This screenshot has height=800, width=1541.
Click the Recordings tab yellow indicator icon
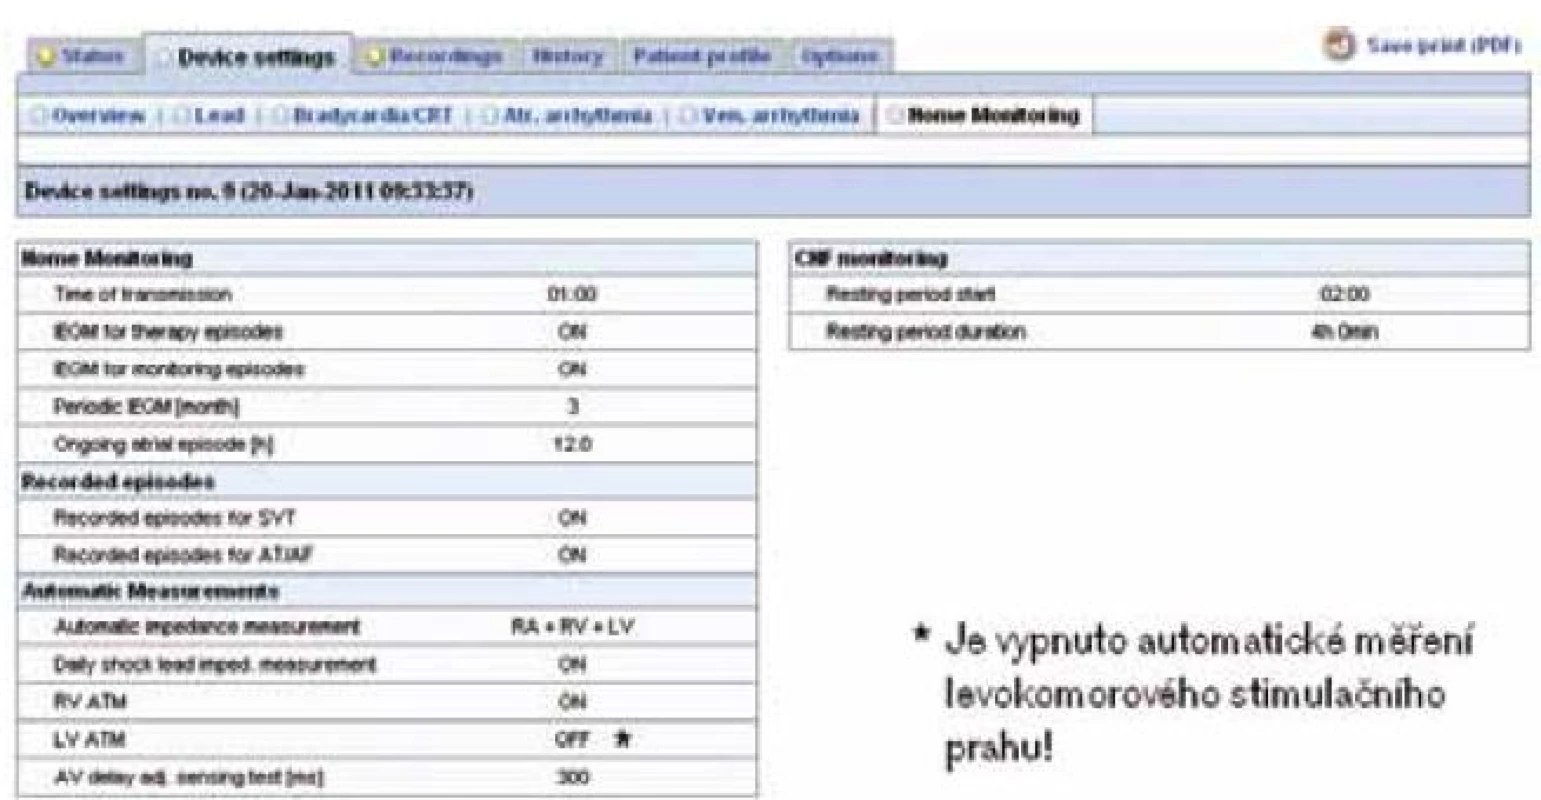coord(375,57)
